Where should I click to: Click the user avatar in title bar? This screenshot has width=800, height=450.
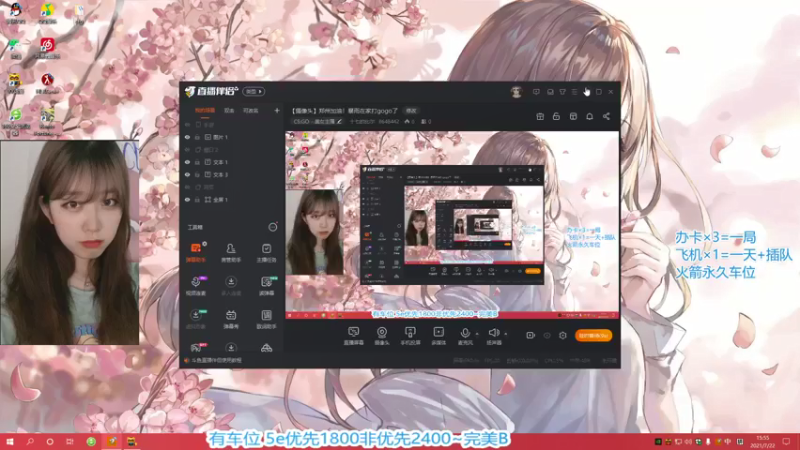[x=516, y=92]
